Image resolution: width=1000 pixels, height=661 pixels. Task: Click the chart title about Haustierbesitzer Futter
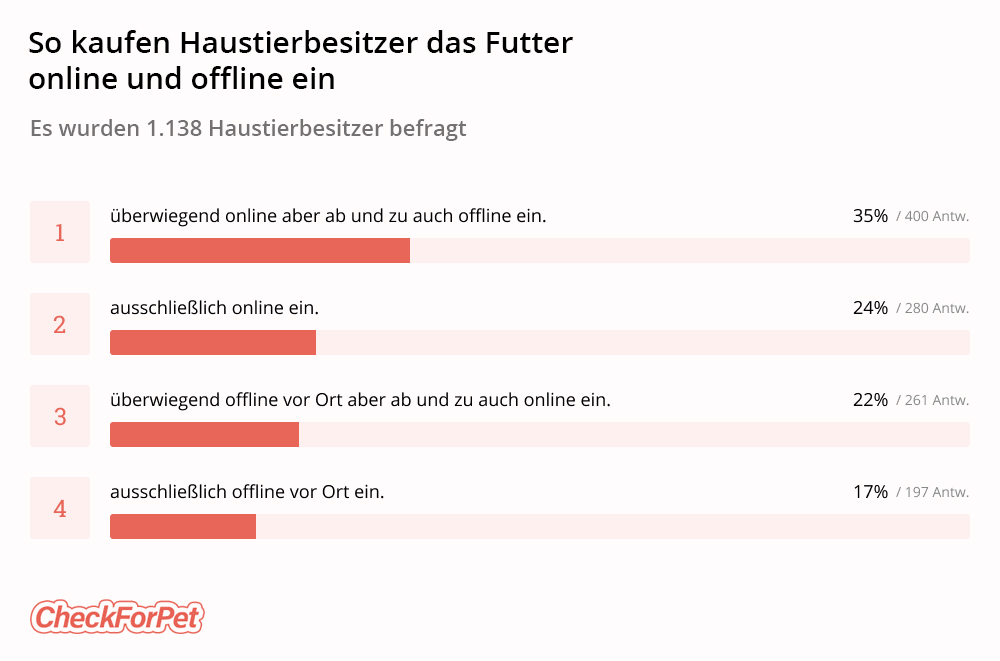(x=300, y=61)
